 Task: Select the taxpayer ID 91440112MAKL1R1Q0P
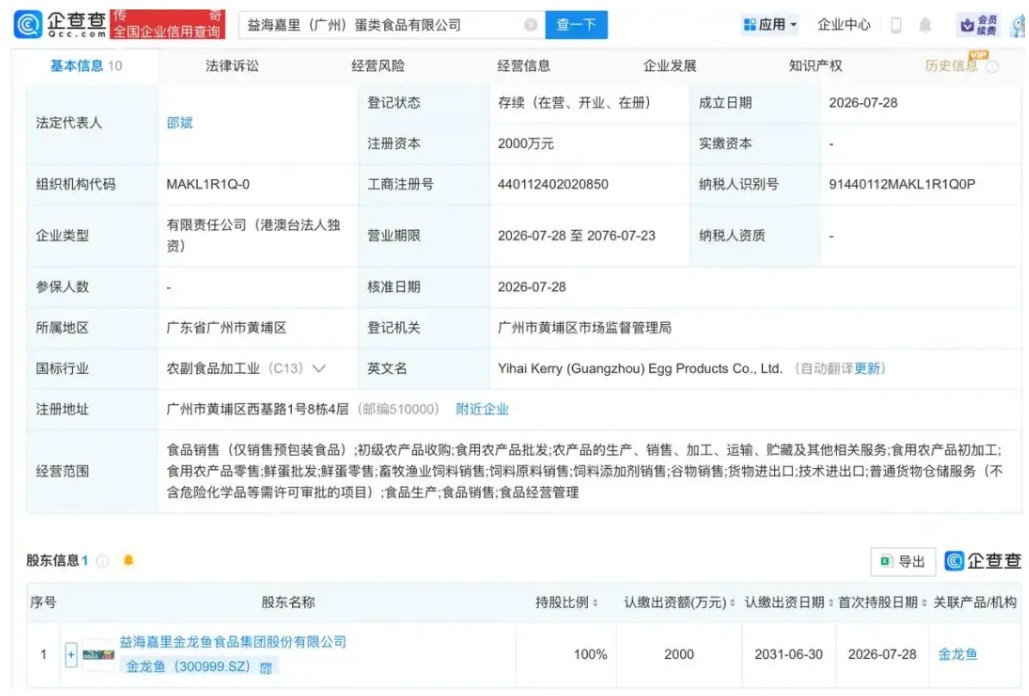[902, 184]
